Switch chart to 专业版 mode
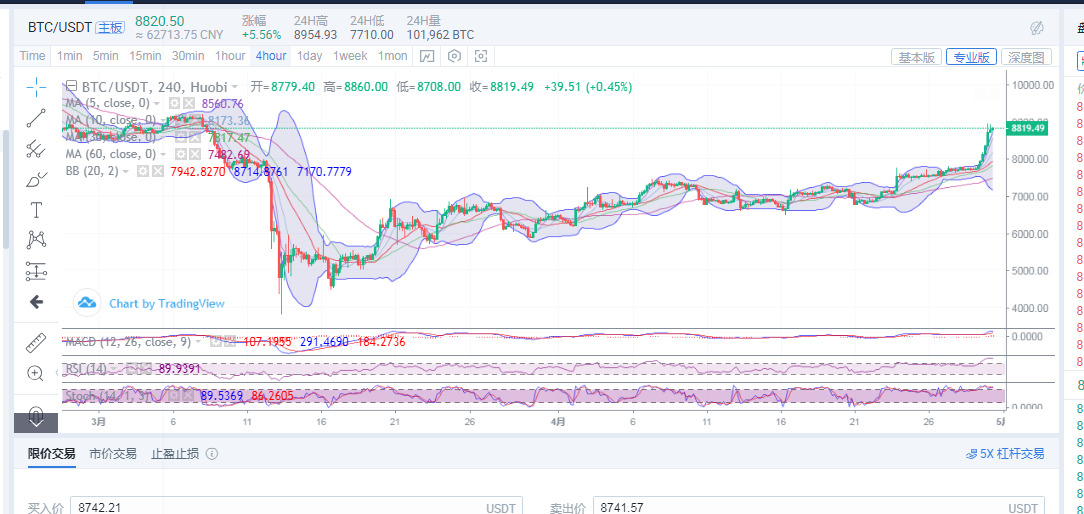Image resolution: width=1084 pixels, height=514 pixels. (x=971, y=57)
